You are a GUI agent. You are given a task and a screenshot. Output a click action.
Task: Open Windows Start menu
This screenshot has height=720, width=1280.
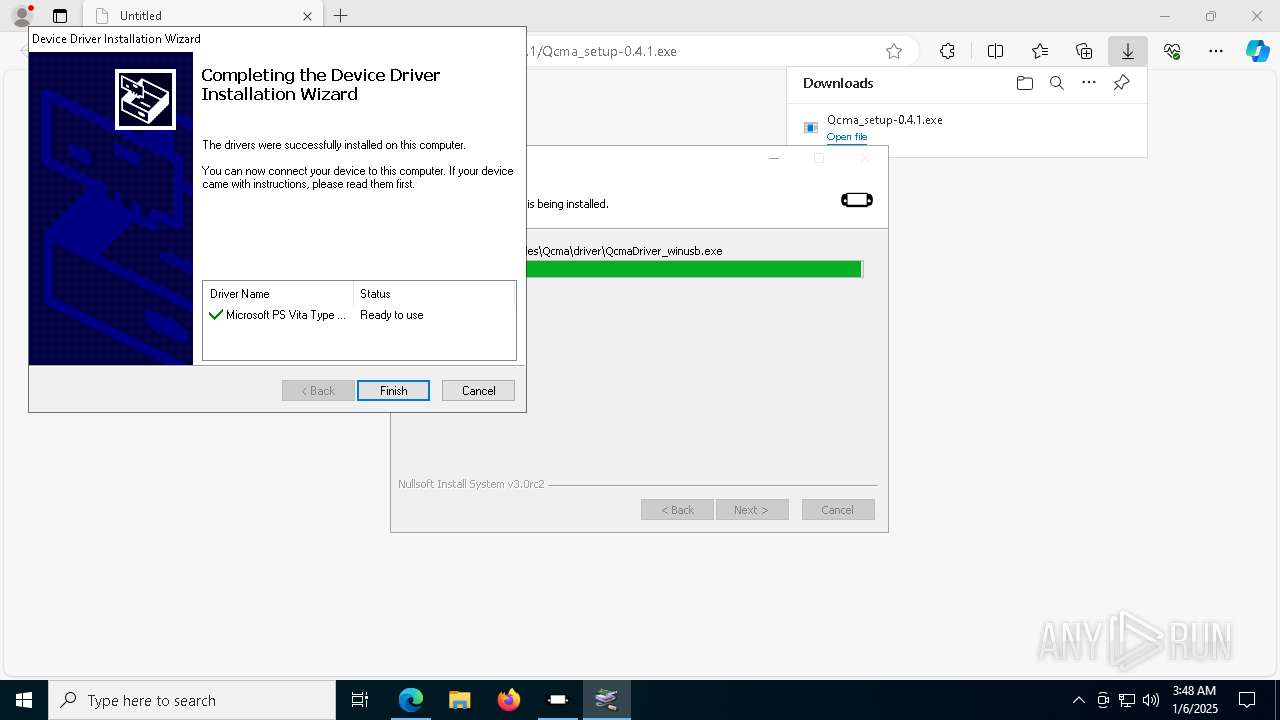[x=23, y=700]
